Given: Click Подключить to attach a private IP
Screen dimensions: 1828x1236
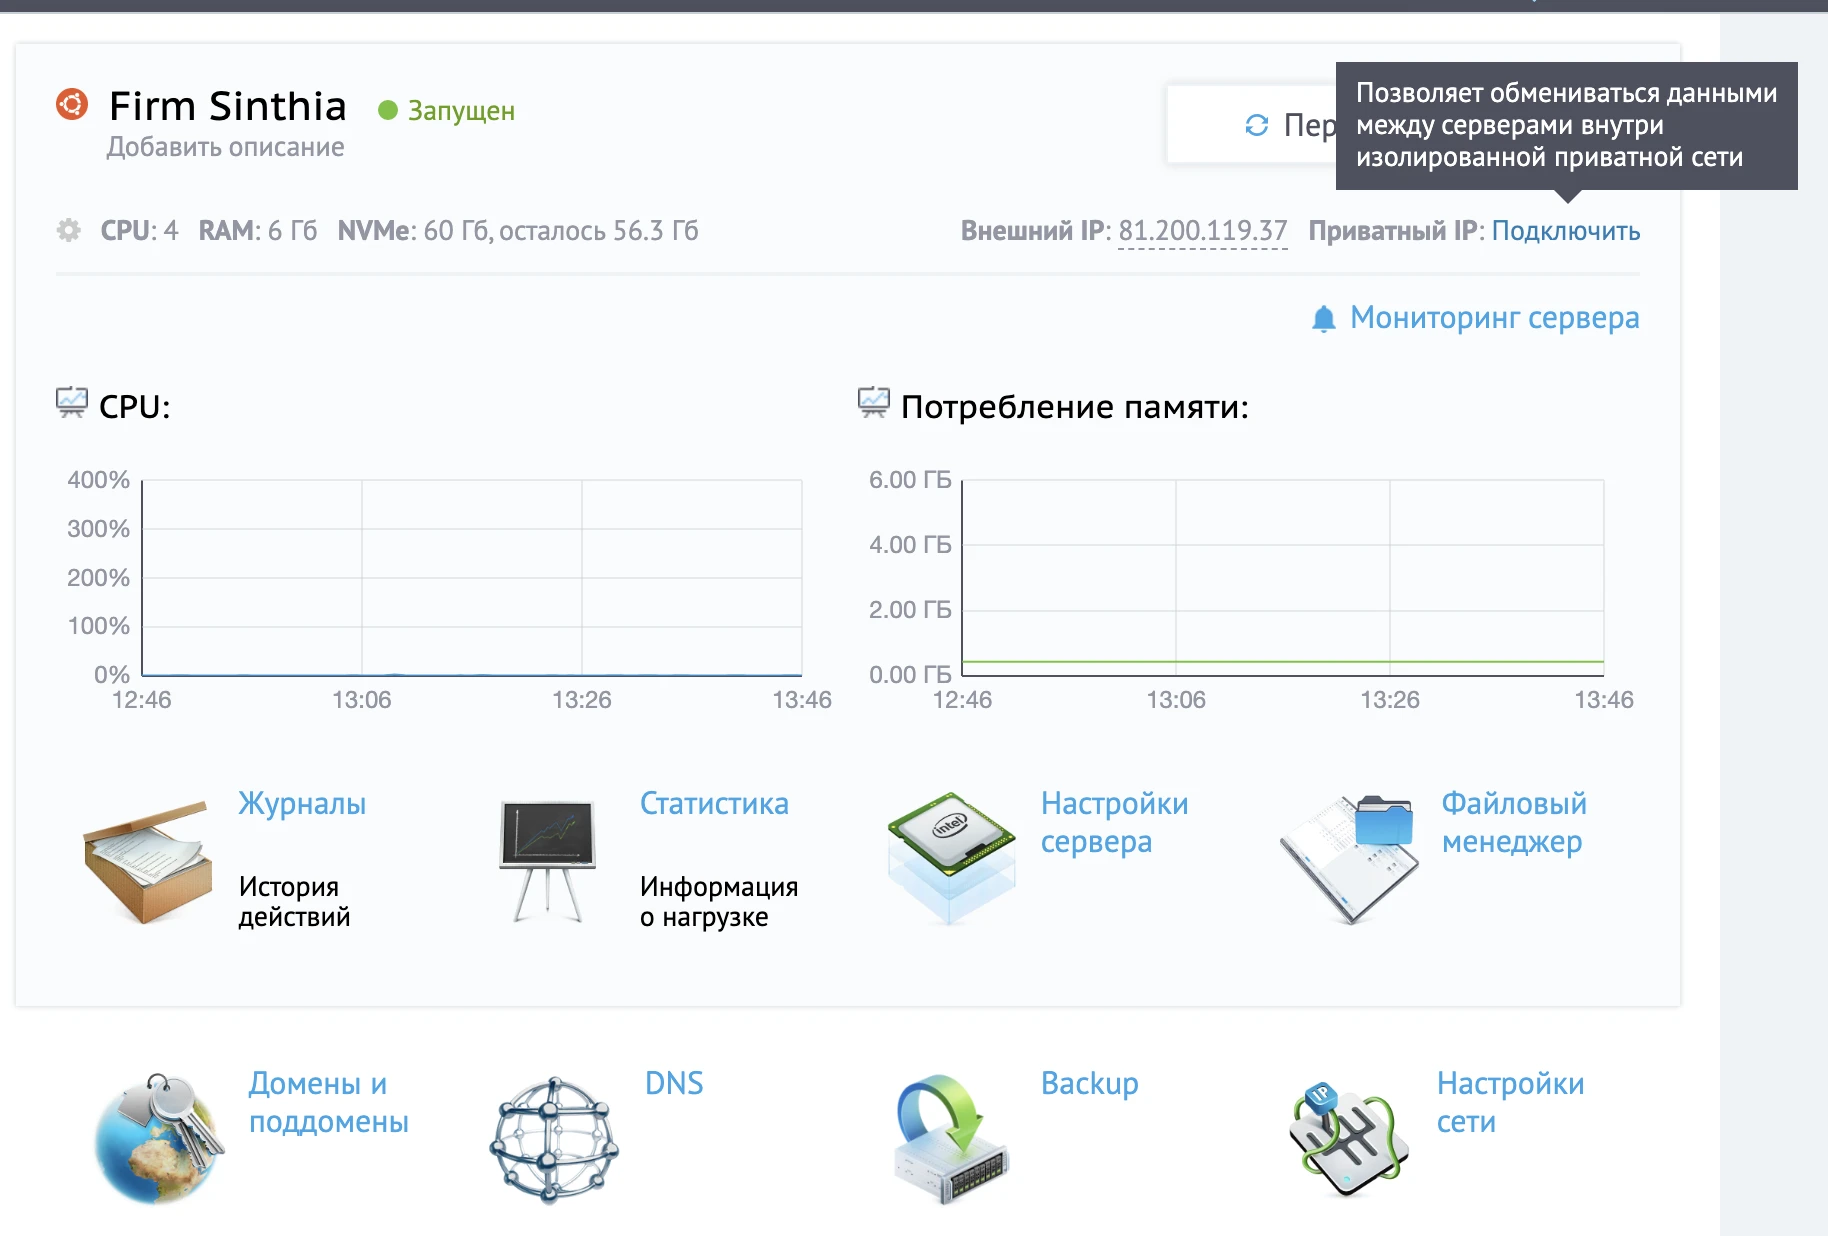Looking at the screenshot, I should 1565,230.
